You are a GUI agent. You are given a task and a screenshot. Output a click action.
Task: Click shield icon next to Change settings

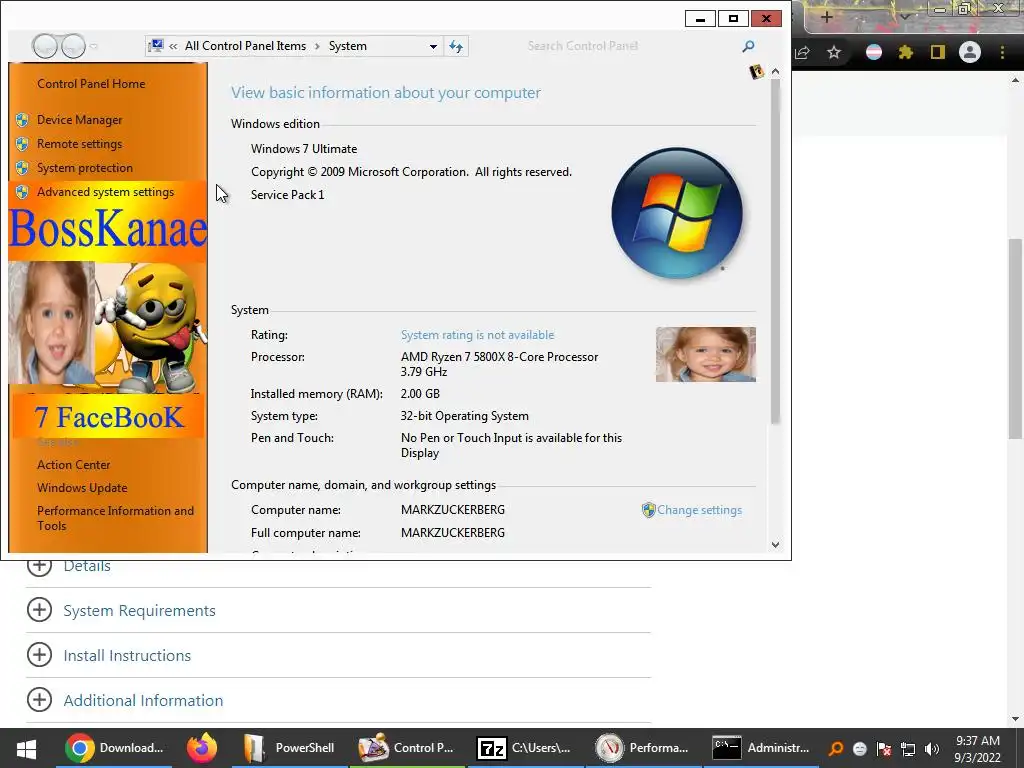point(648,510)
